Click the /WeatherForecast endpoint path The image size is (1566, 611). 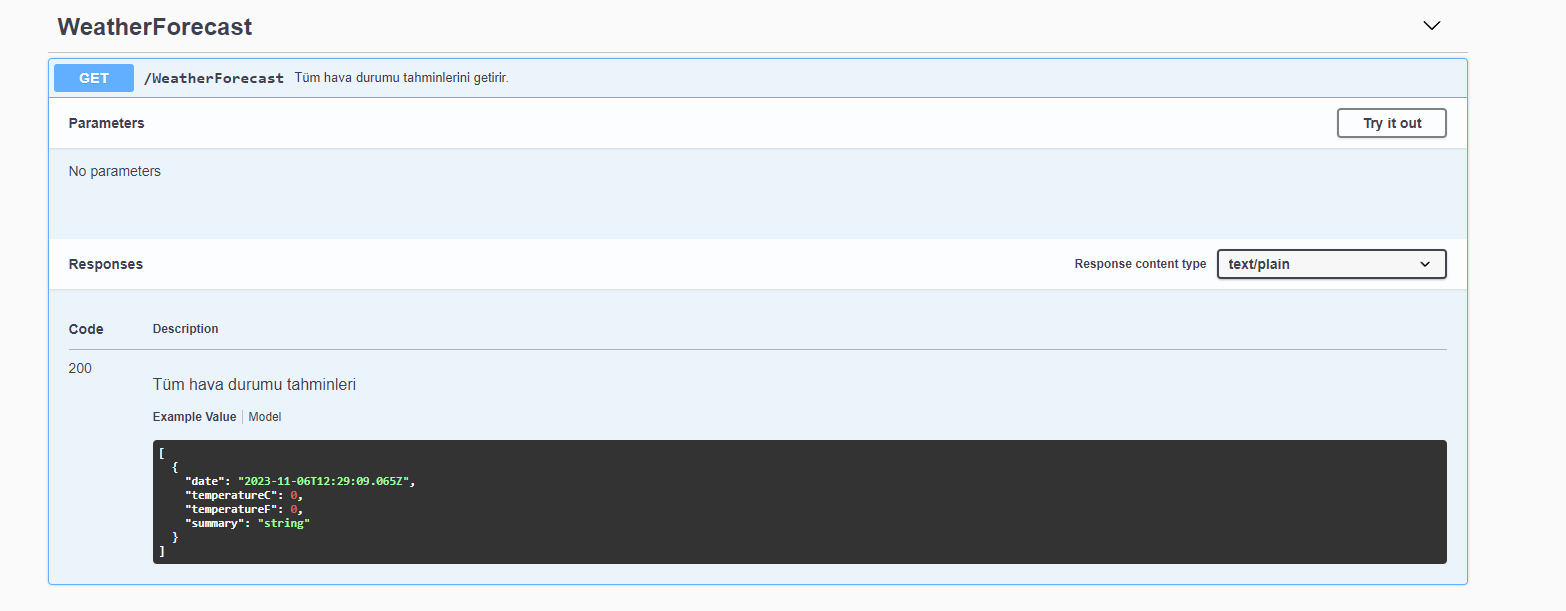pos(213,78)
